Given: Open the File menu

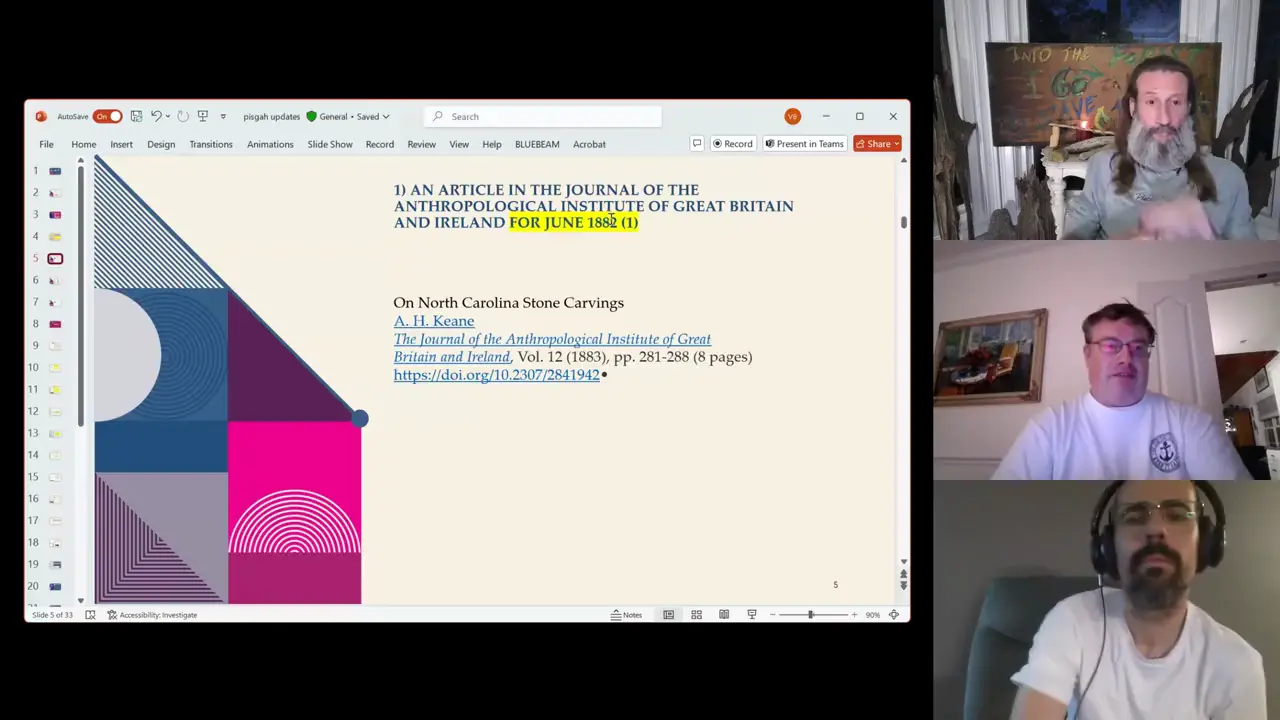Looking at the screenshot, I should (x=46, y=144).
